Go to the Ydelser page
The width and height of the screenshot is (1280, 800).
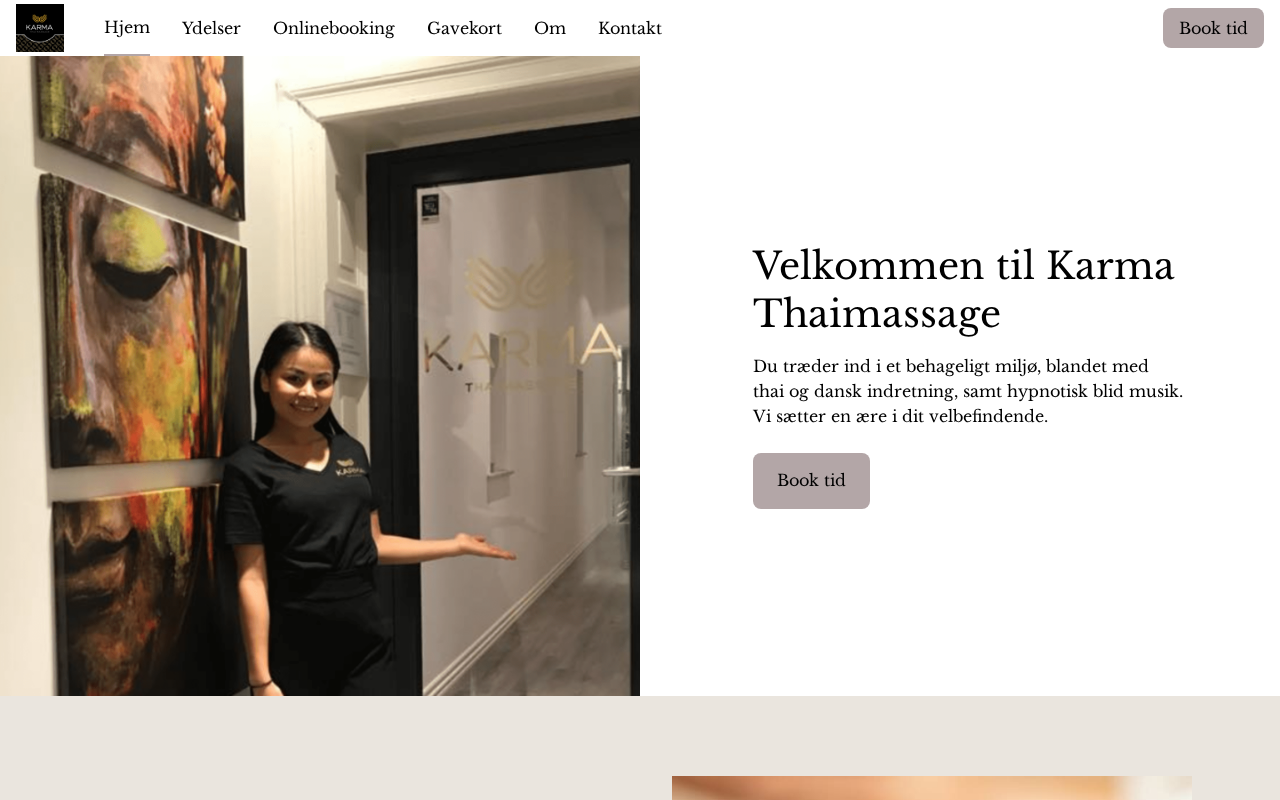211,28
